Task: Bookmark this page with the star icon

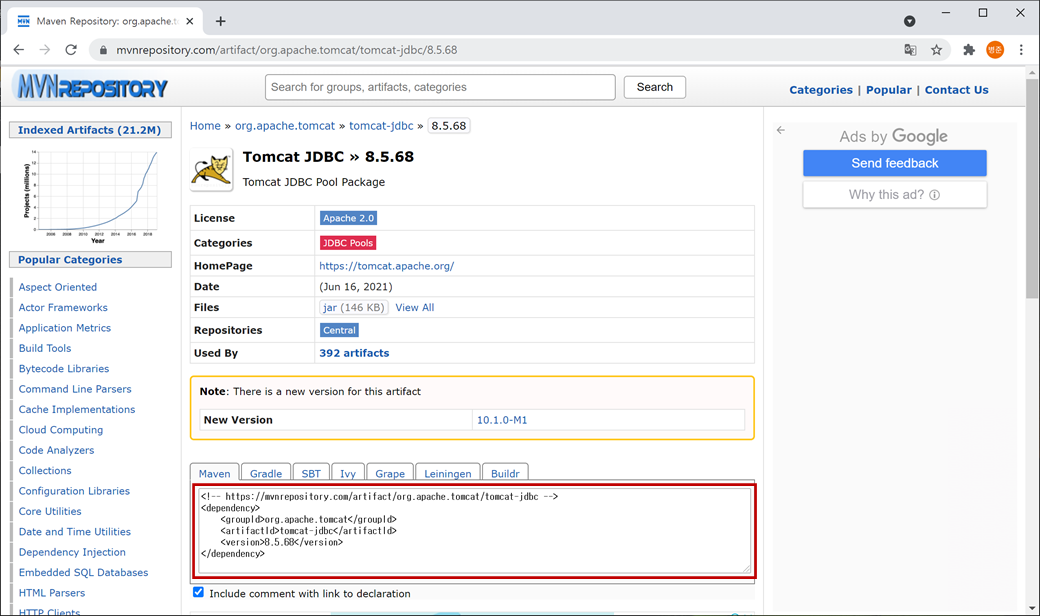Action: pos(936,50)
